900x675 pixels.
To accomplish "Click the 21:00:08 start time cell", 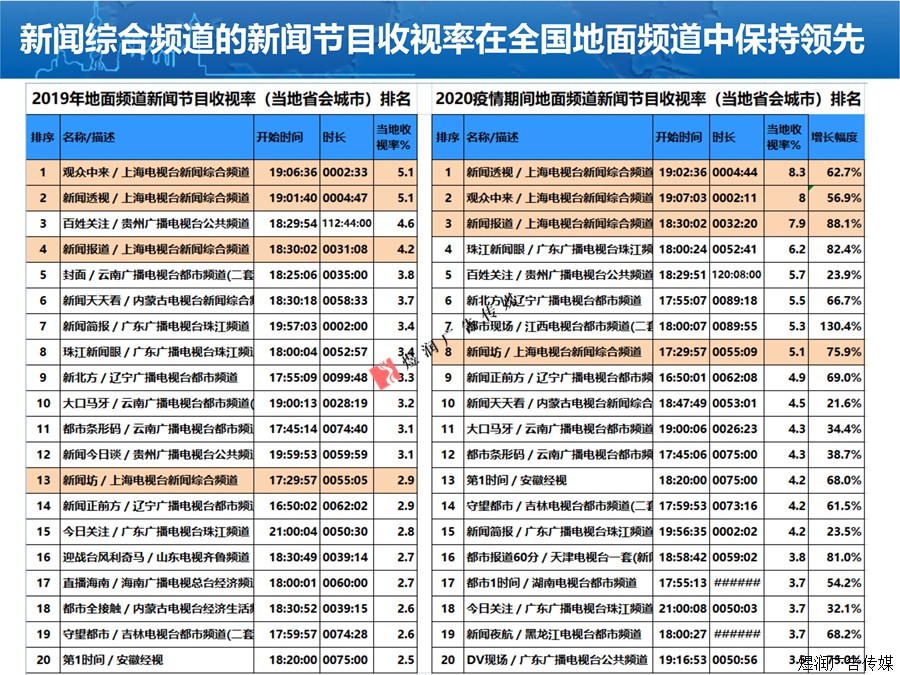I will coord(681,608).
